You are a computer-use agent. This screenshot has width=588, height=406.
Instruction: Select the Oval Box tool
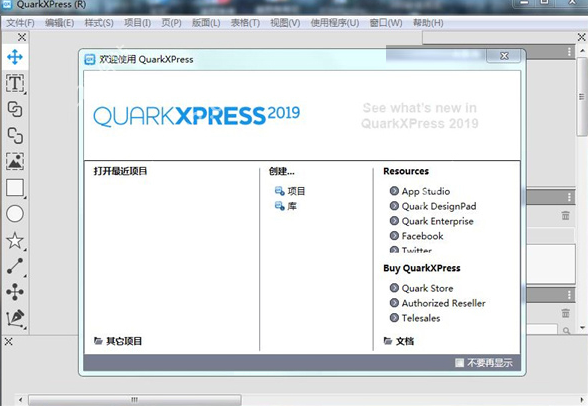[x=15, y=214]
